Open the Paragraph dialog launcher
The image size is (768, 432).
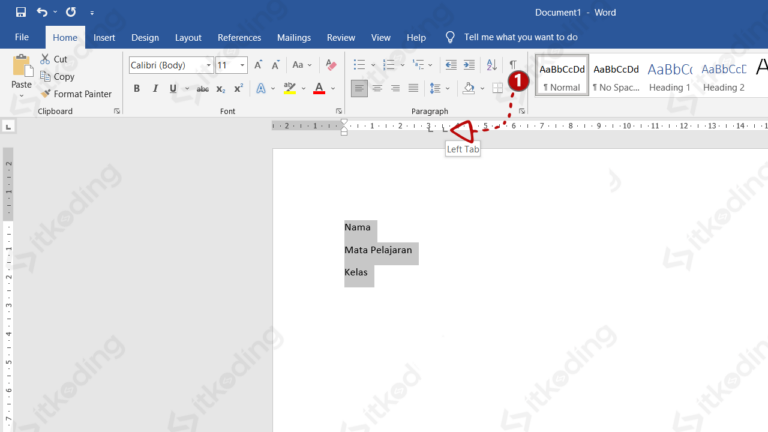[x=522, y=111]
